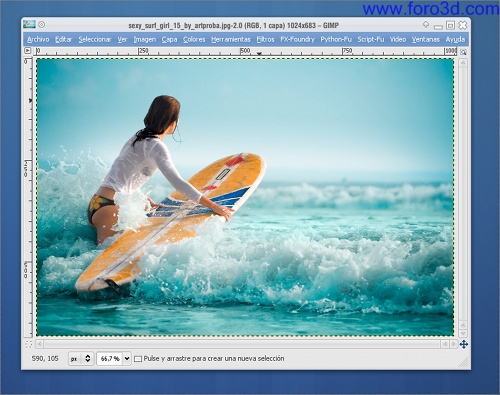
Task: Click the vertical scrollbar down arrow
Action: point(463,333)
